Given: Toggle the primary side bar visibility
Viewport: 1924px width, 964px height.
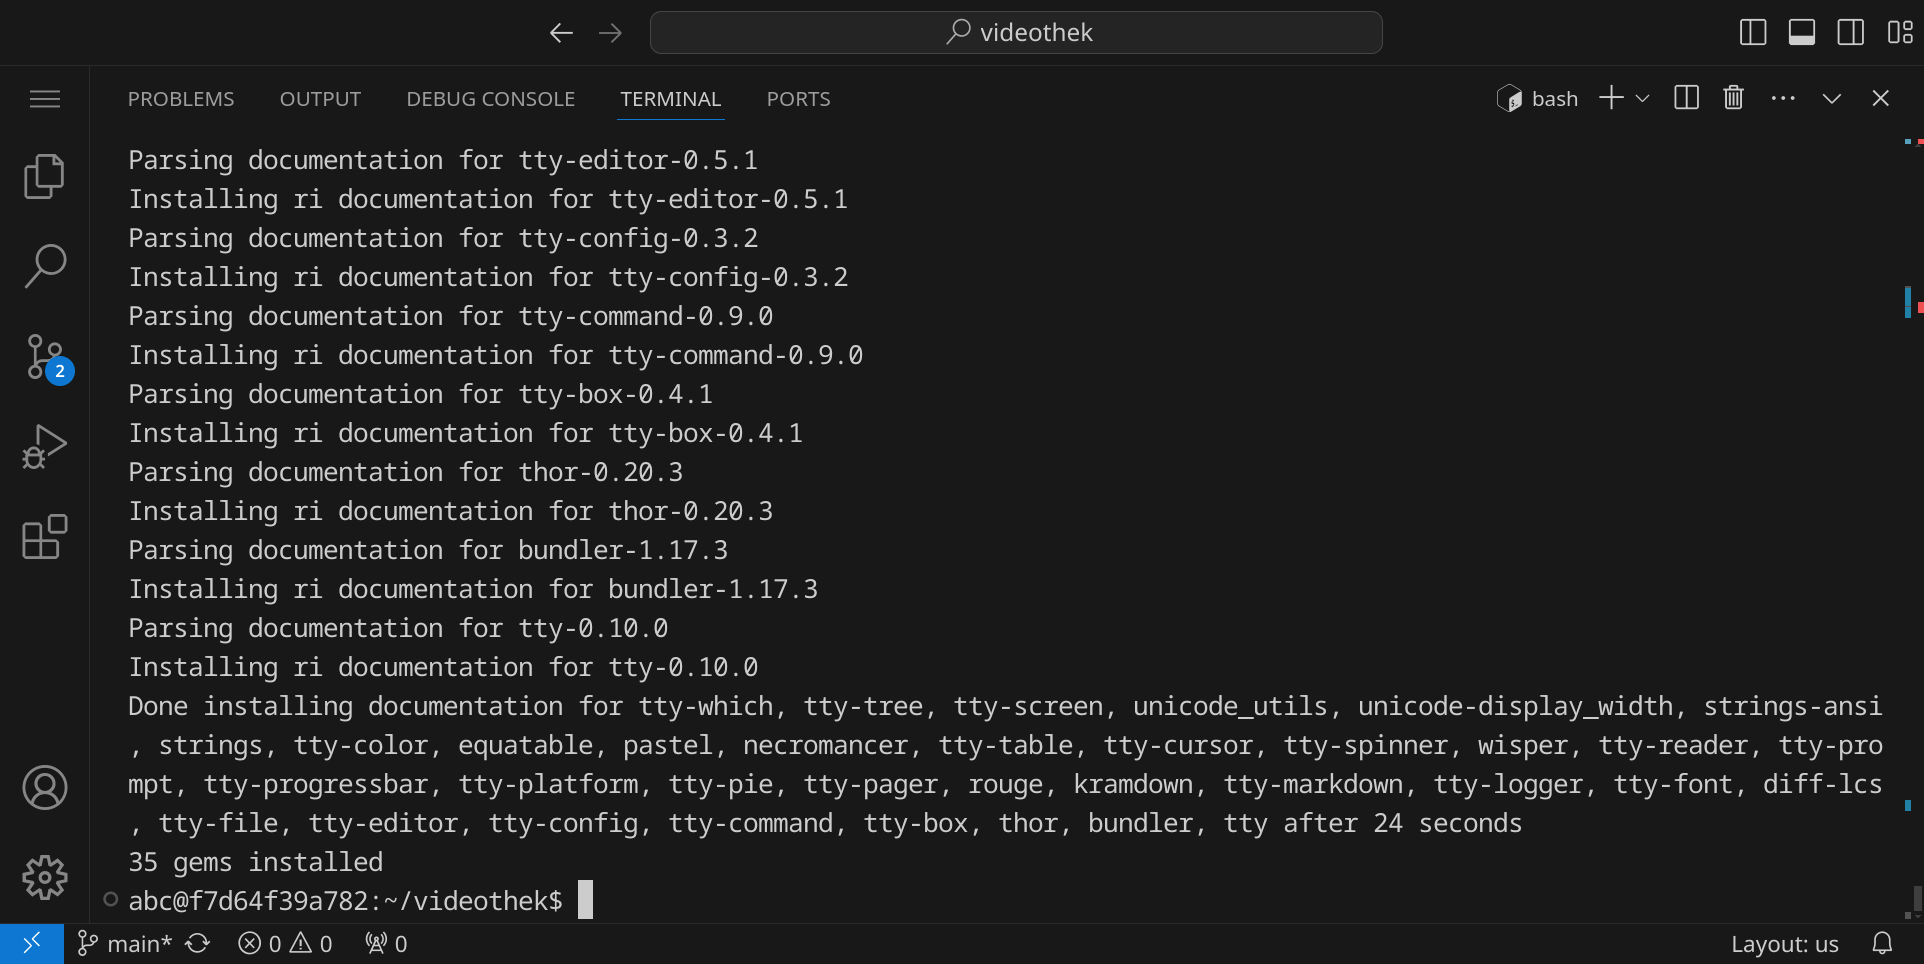Looking at the screenshot, I should point(1753,33).
